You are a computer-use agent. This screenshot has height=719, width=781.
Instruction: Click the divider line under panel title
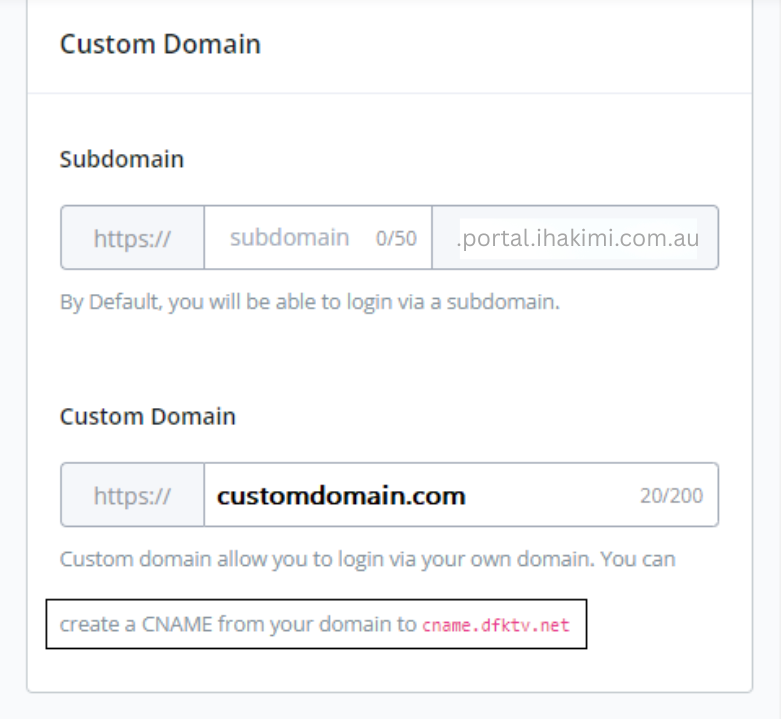click(x=390, y=93)
